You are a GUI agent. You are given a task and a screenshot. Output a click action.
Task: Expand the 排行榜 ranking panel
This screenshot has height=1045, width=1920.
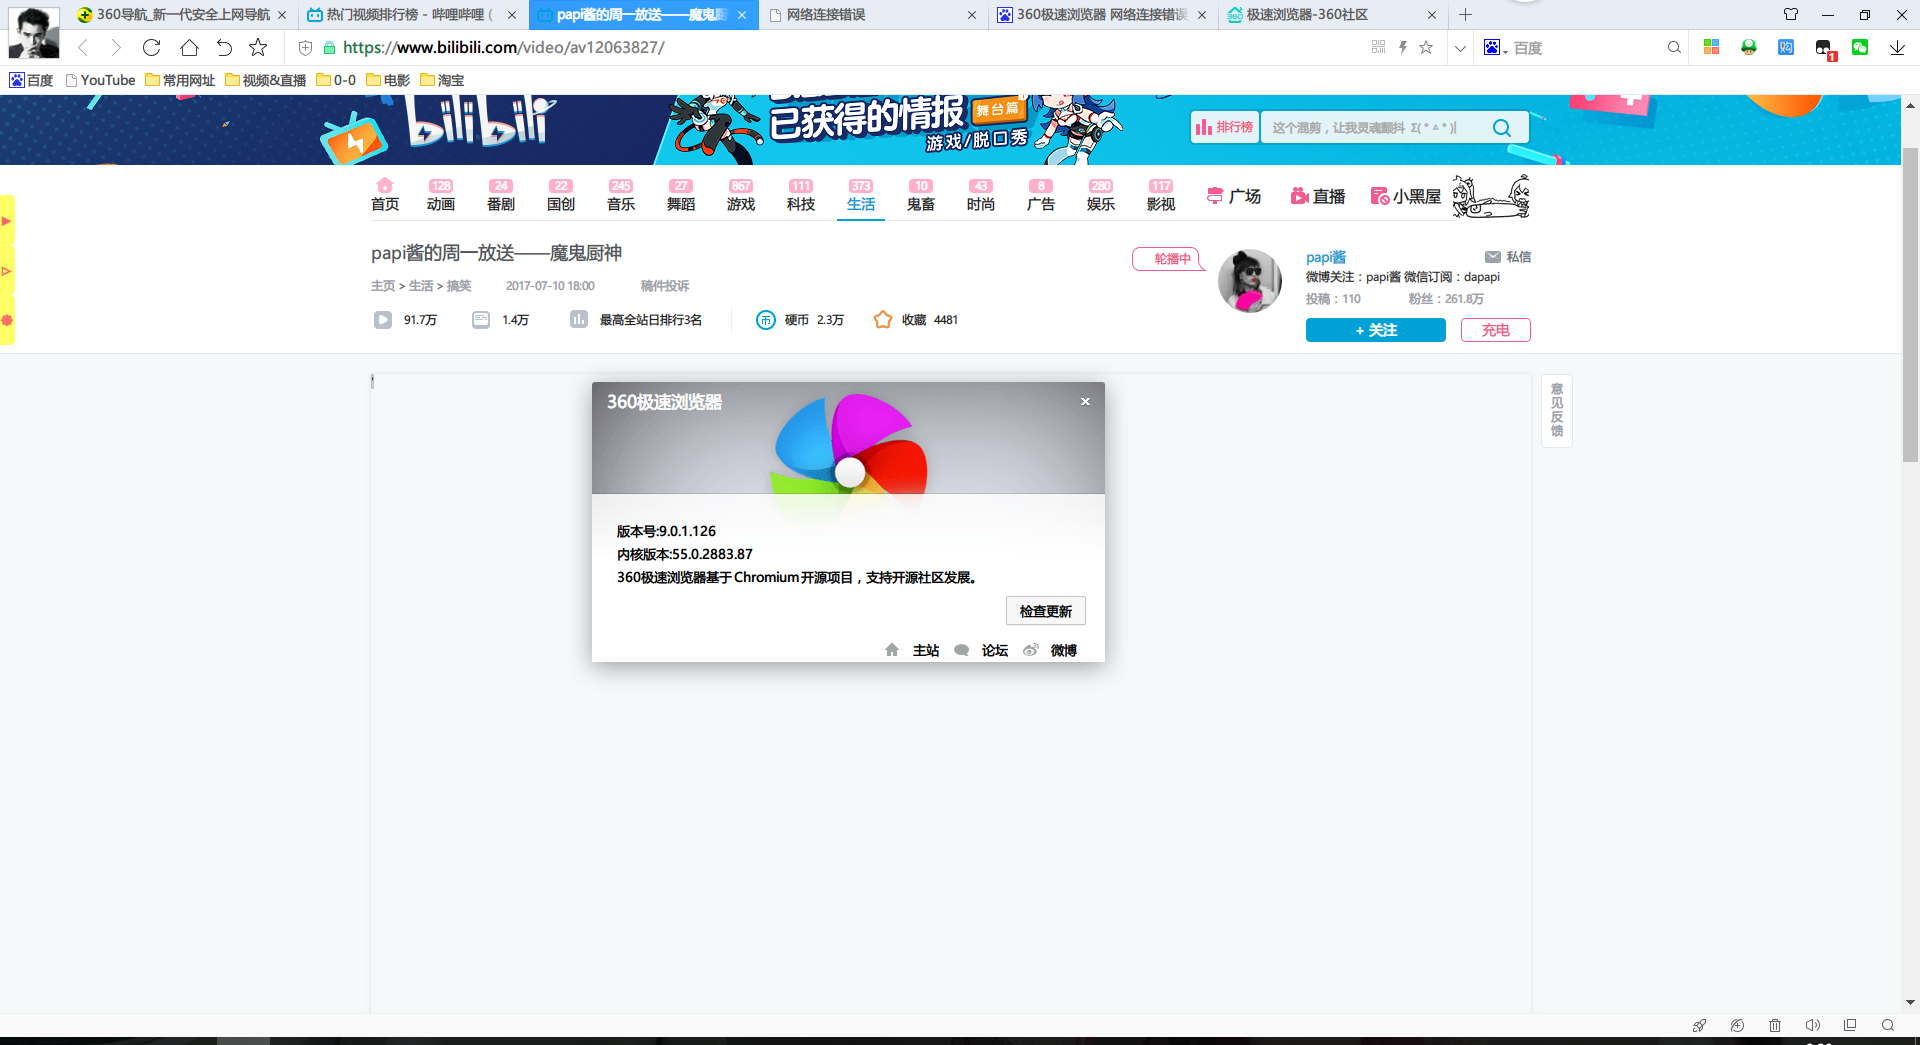click(1223, 127)
